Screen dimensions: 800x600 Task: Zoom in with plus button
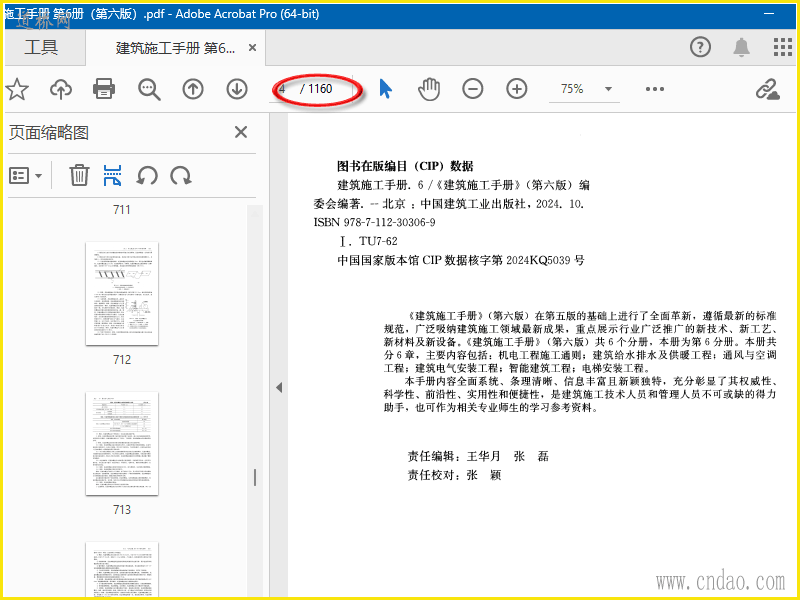pos(516,89)
